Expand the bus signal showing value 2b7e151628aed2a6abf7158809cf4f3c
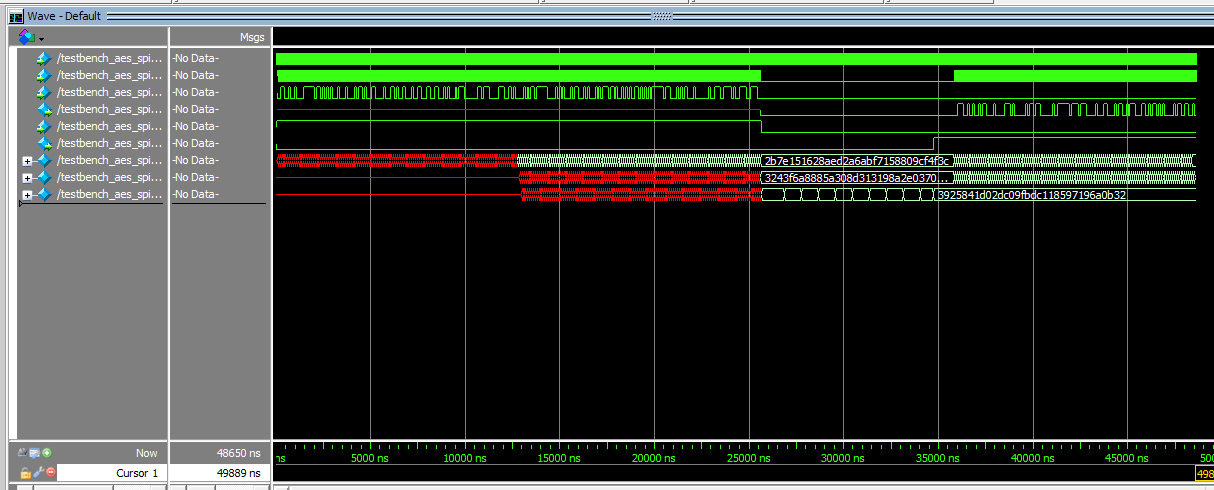The image size is (1214, 490). point(28,160)
